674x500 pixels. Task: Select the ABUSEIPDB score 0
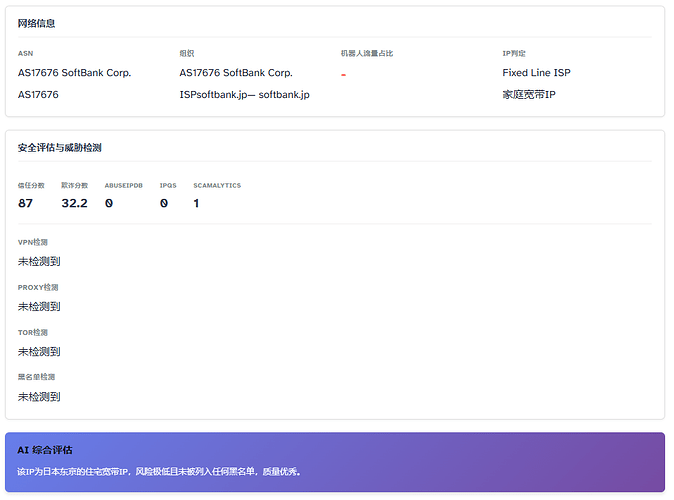[109, 203]
